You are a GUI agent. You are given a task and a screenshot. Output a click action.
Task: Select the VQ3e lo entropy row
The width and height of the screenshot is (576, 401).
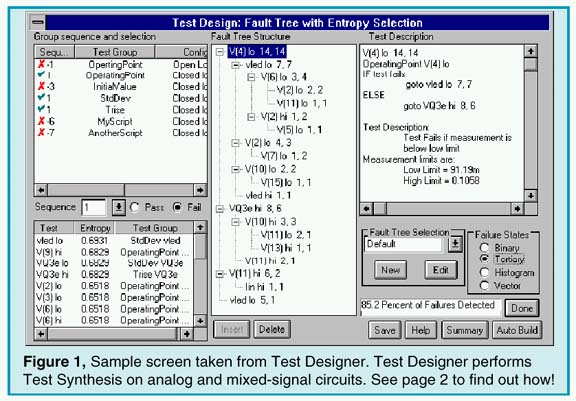114,263
